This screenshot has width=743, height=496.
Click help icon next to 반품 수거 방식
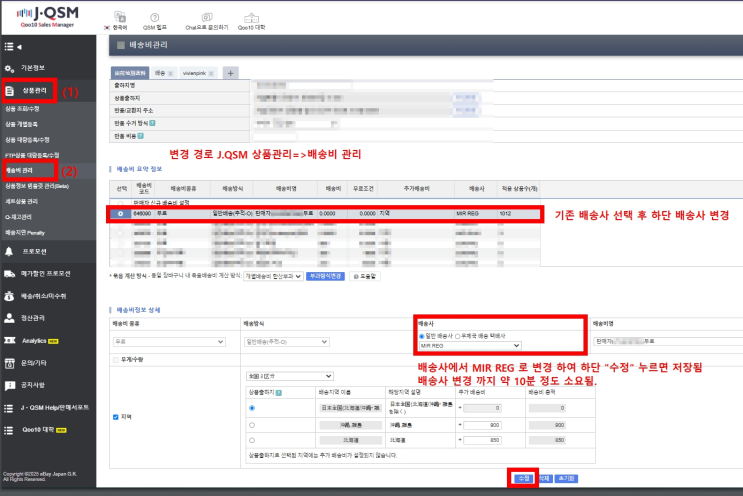coord(152,123)
